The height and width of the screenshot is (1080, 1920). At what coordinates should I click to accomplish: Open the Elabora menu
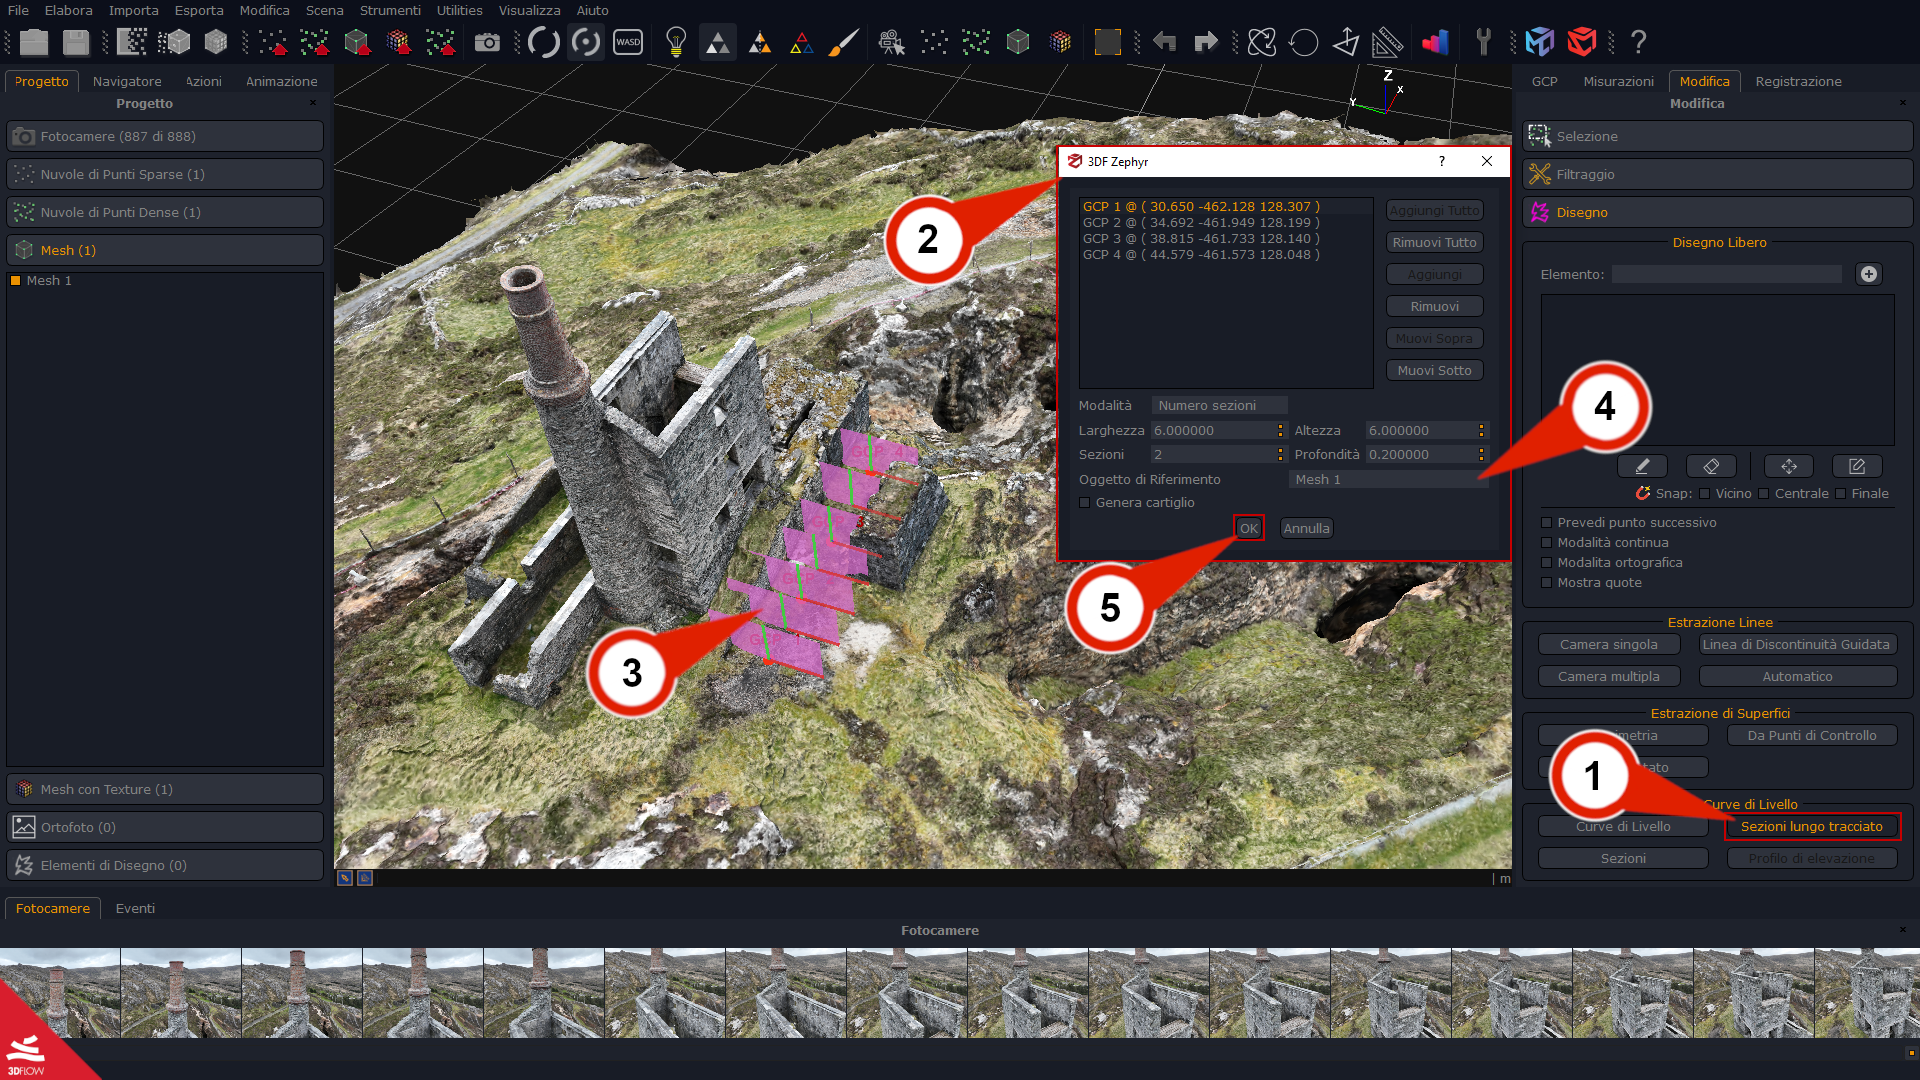[68, 11]
